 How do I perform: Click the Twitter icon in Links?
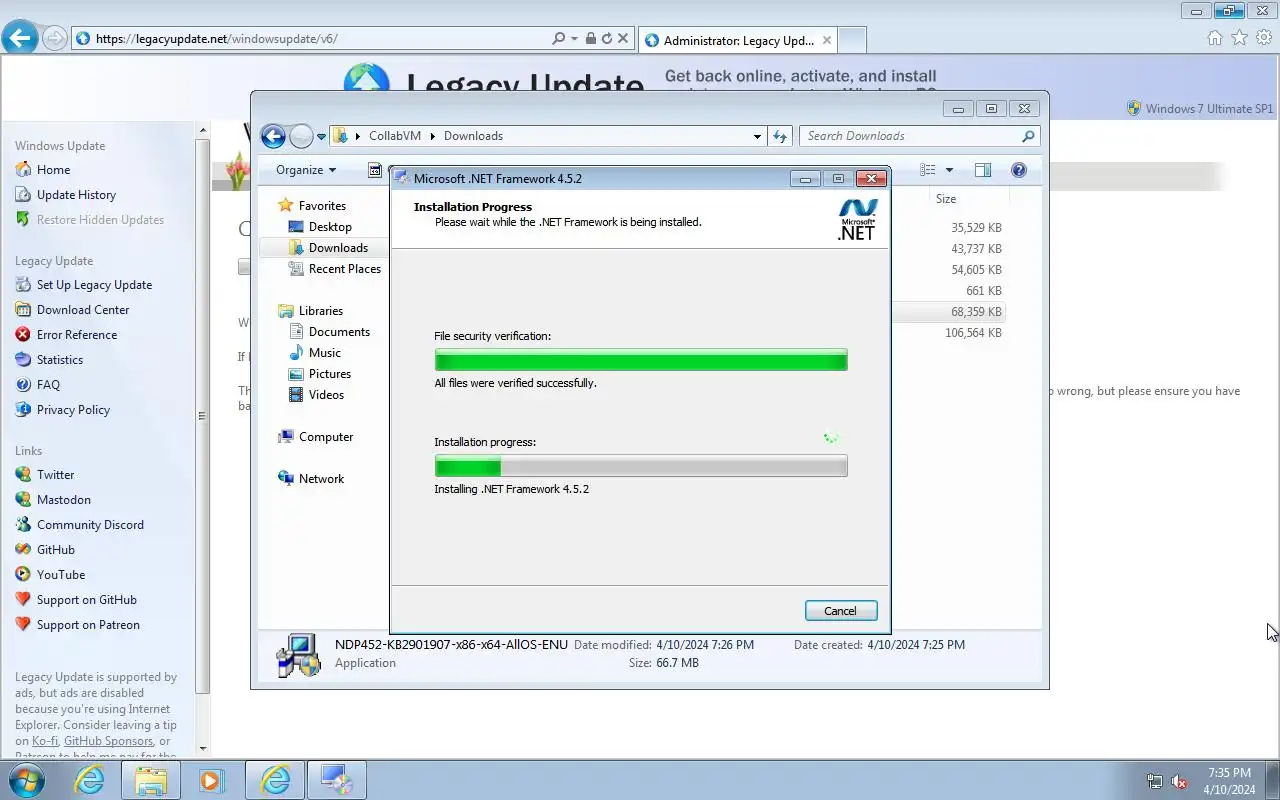tap(23, 475)
